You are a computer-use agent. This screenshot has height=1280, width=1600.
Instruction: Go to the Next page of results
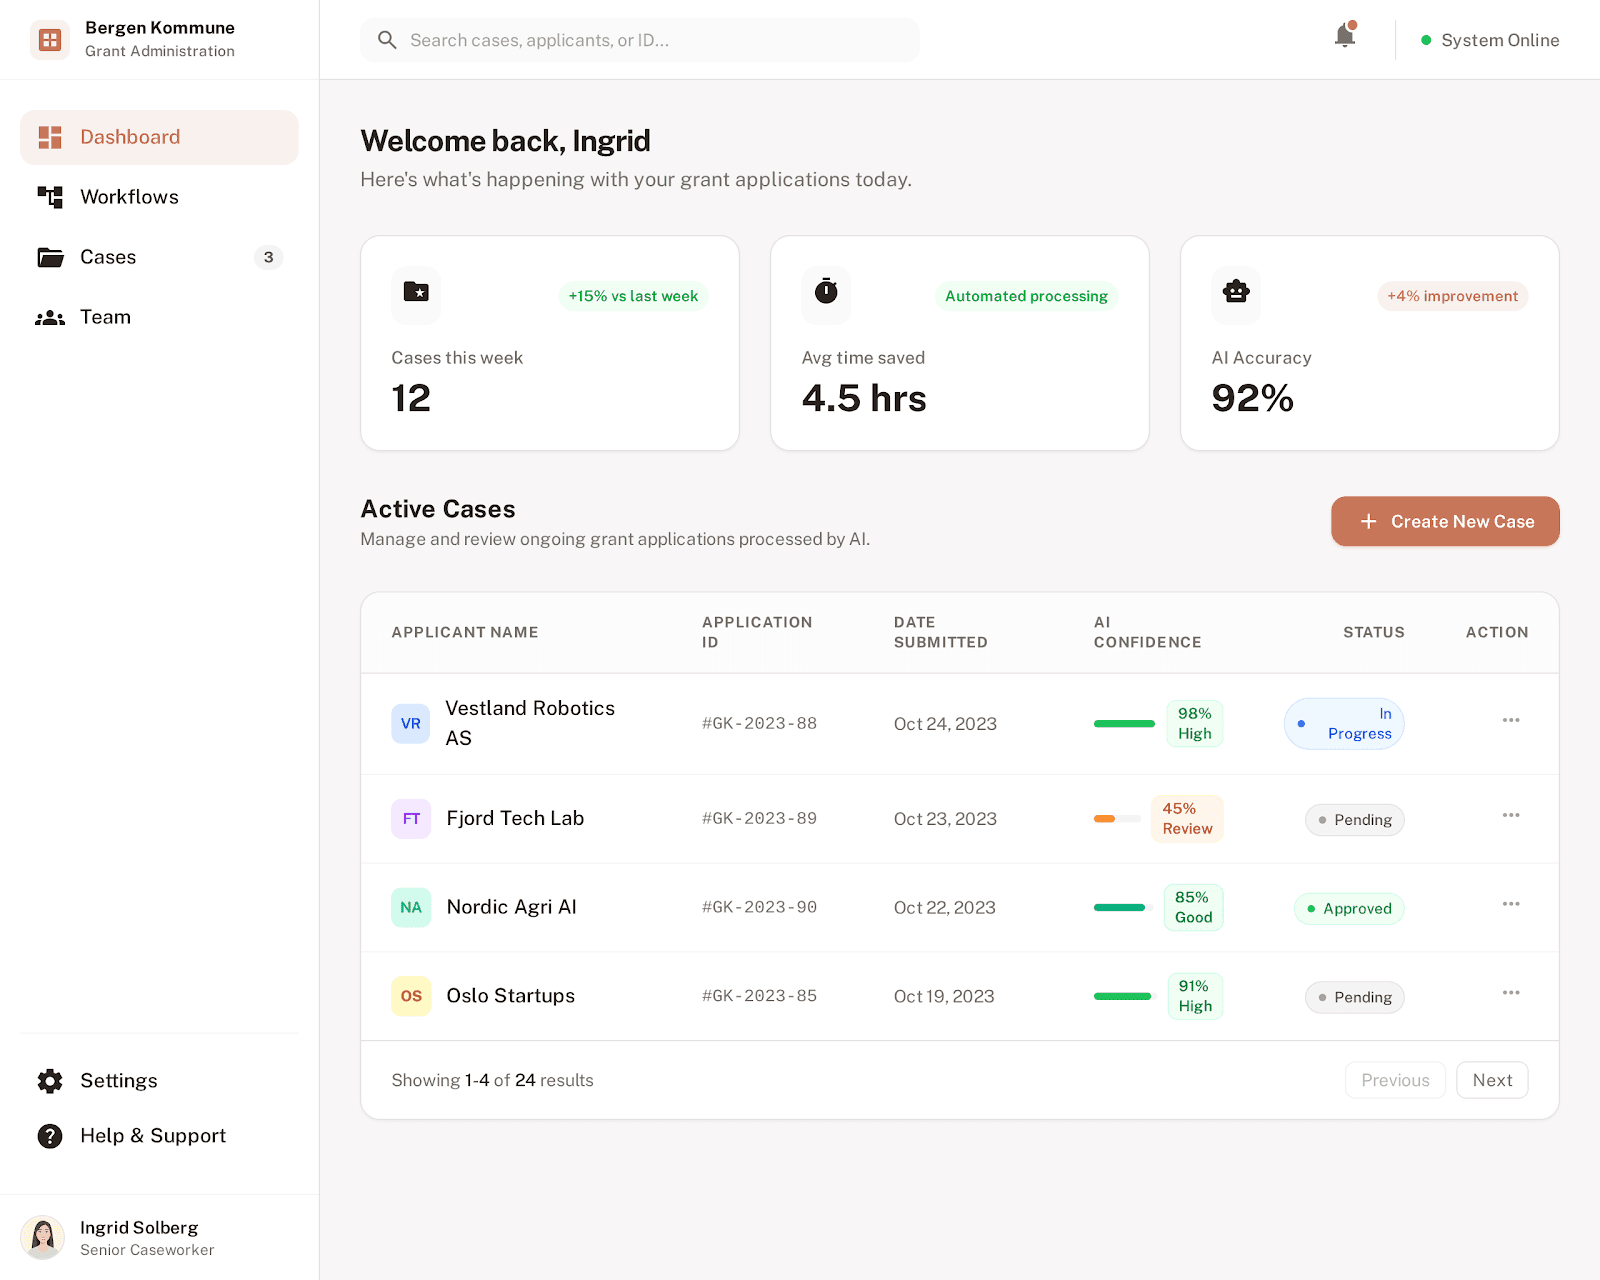coord(1491,1080)
